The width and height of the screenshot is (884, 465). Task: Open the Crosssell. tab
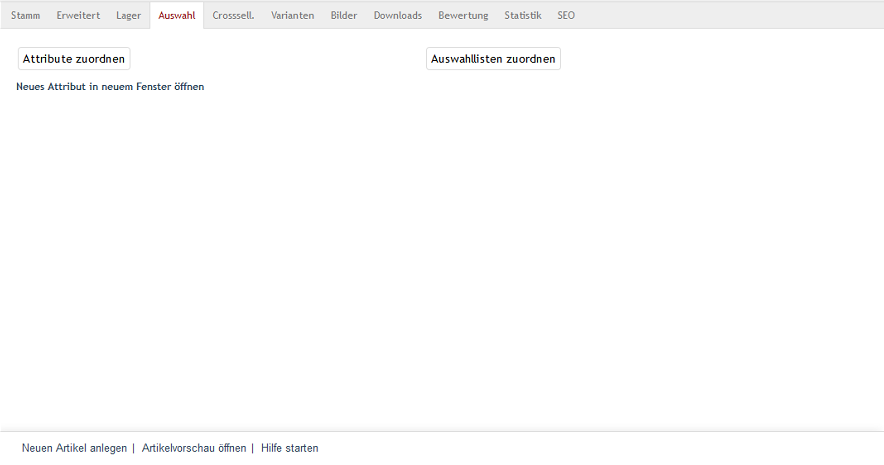coord(233,16)
